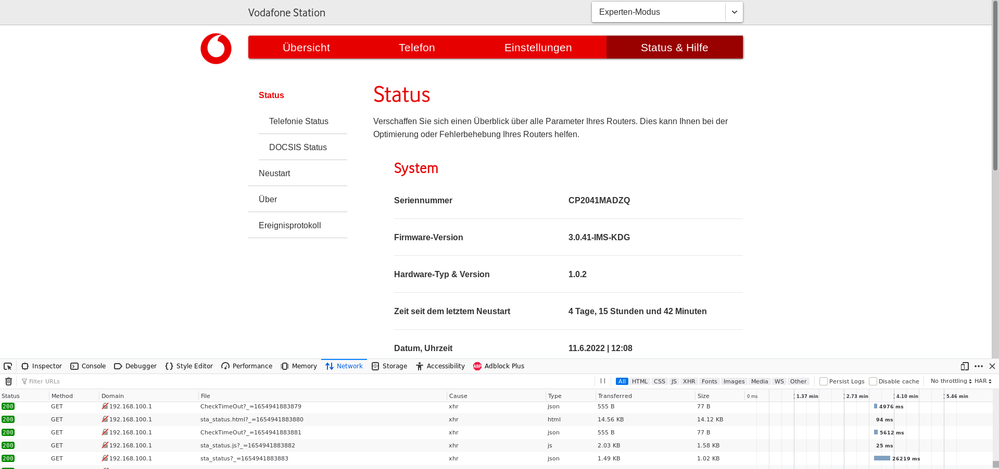
Task: Open the Accessibility tab
Action: pyautogui.click(x=440, y=366)
